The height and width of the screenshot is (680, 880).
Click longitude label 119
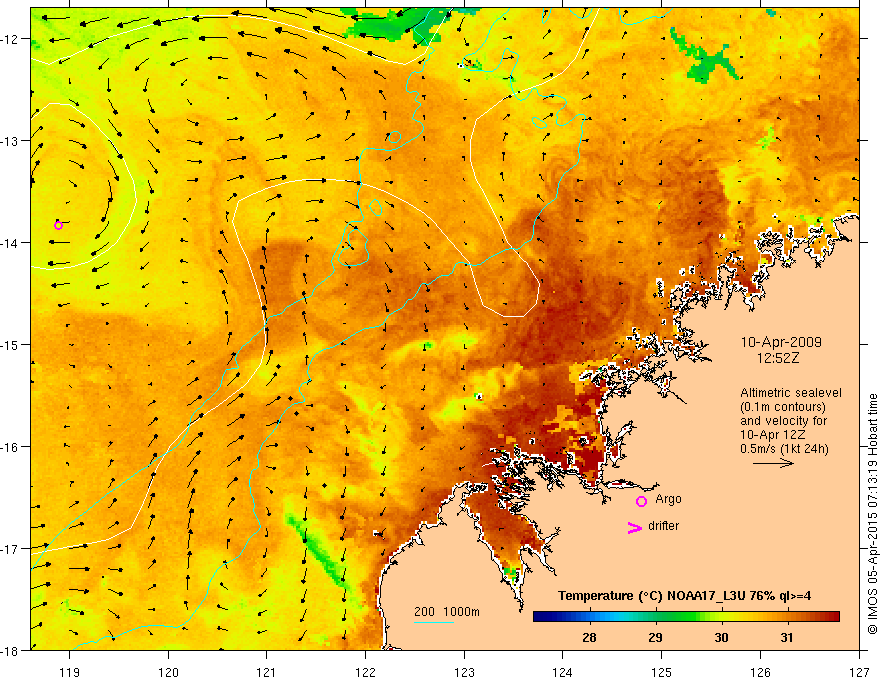[70, 672]
